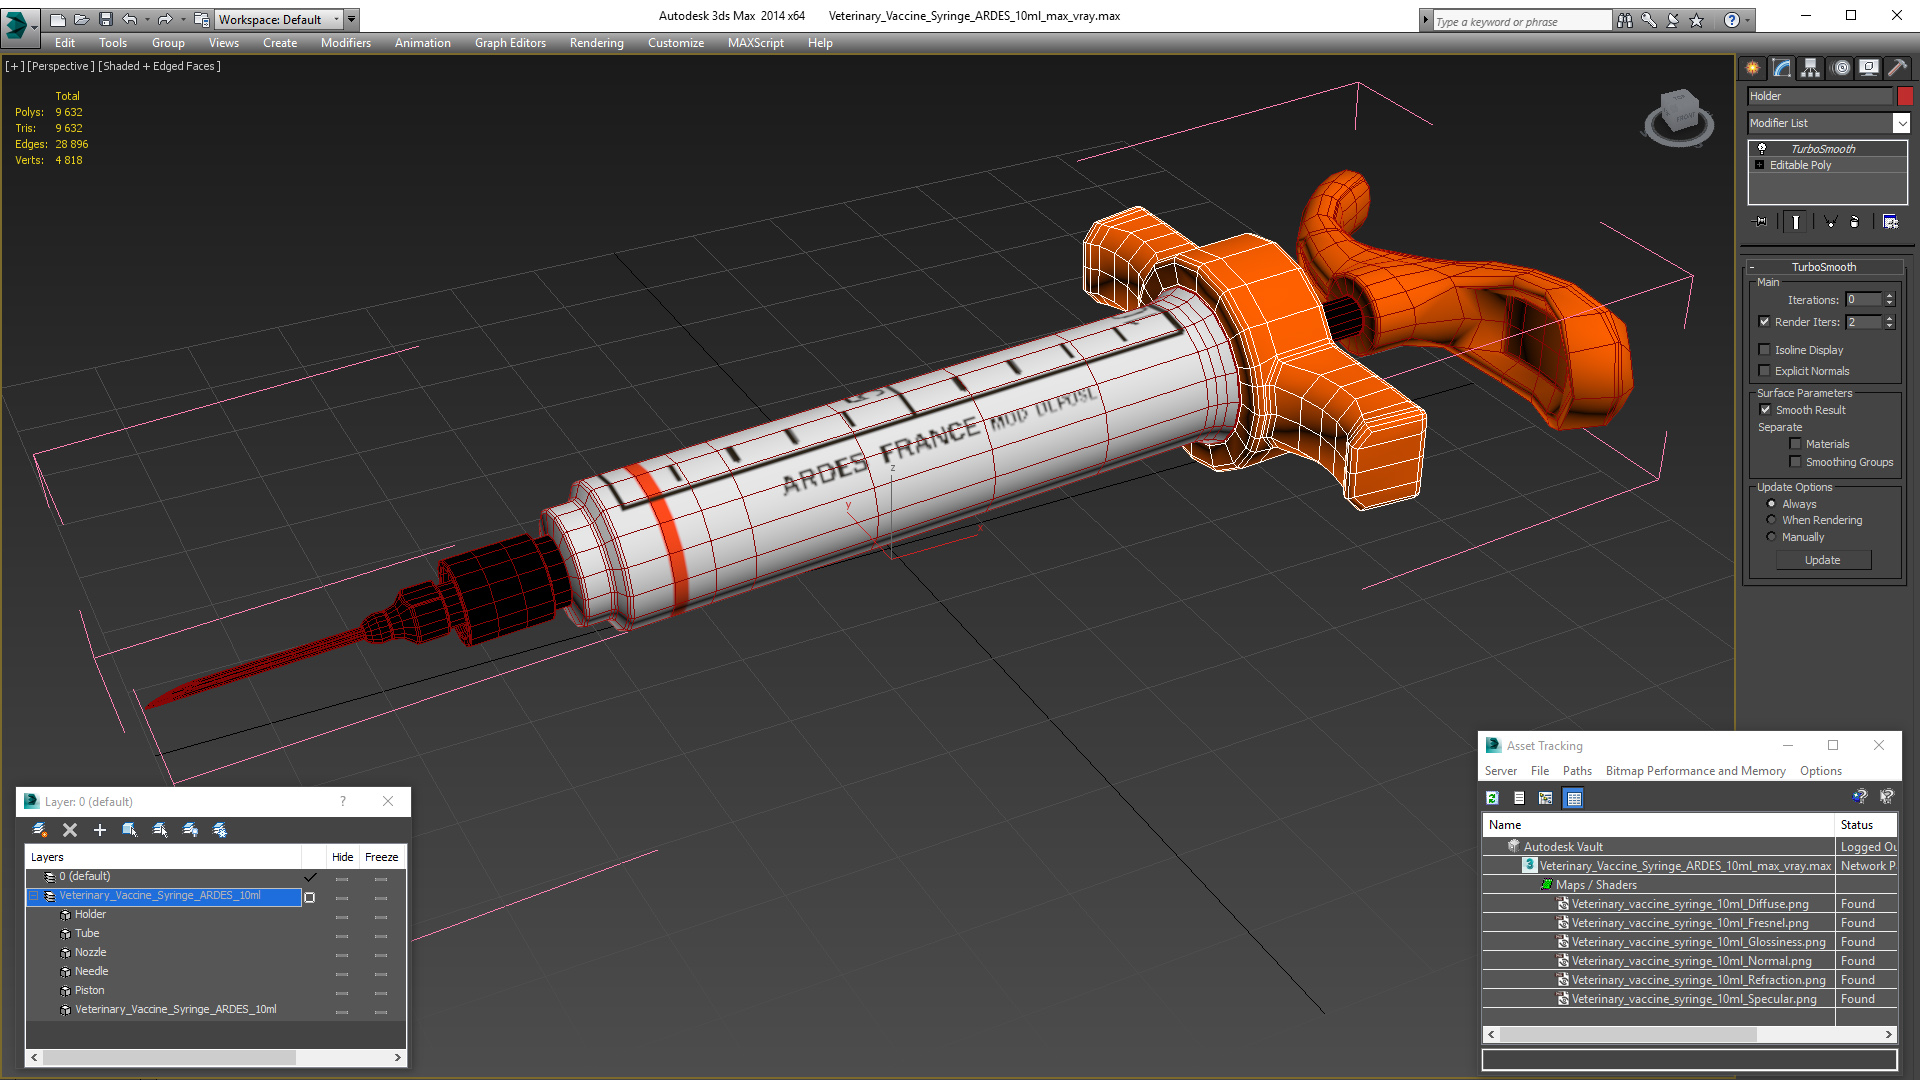Open Bitmap Performance and Memory menu
The height and width of the screenshot is (1080, 1920).
pyautogui.click(x=1695, y=771)
